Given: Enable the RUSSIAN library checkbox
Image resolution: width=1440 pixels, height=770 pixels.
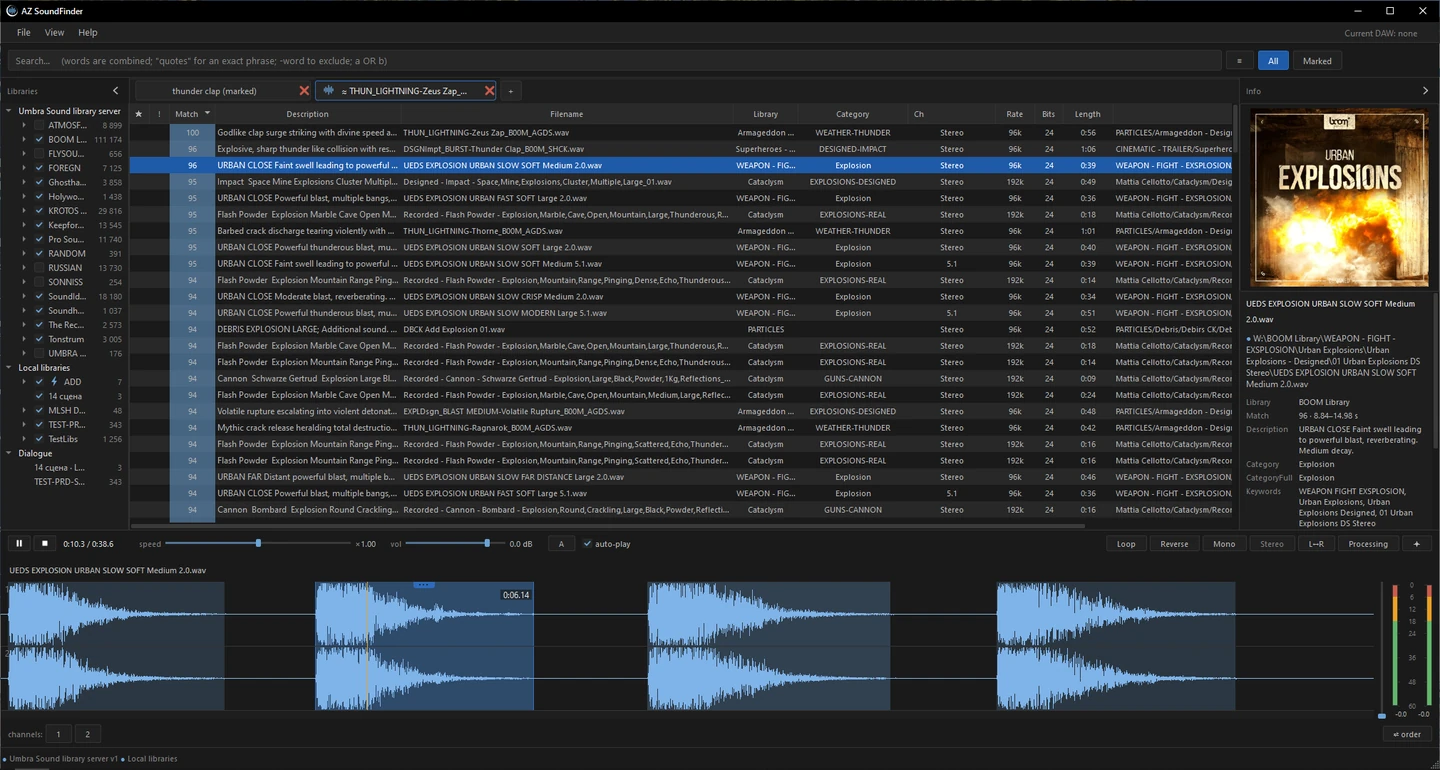Looking at the screenshot, I should point(40,268).
